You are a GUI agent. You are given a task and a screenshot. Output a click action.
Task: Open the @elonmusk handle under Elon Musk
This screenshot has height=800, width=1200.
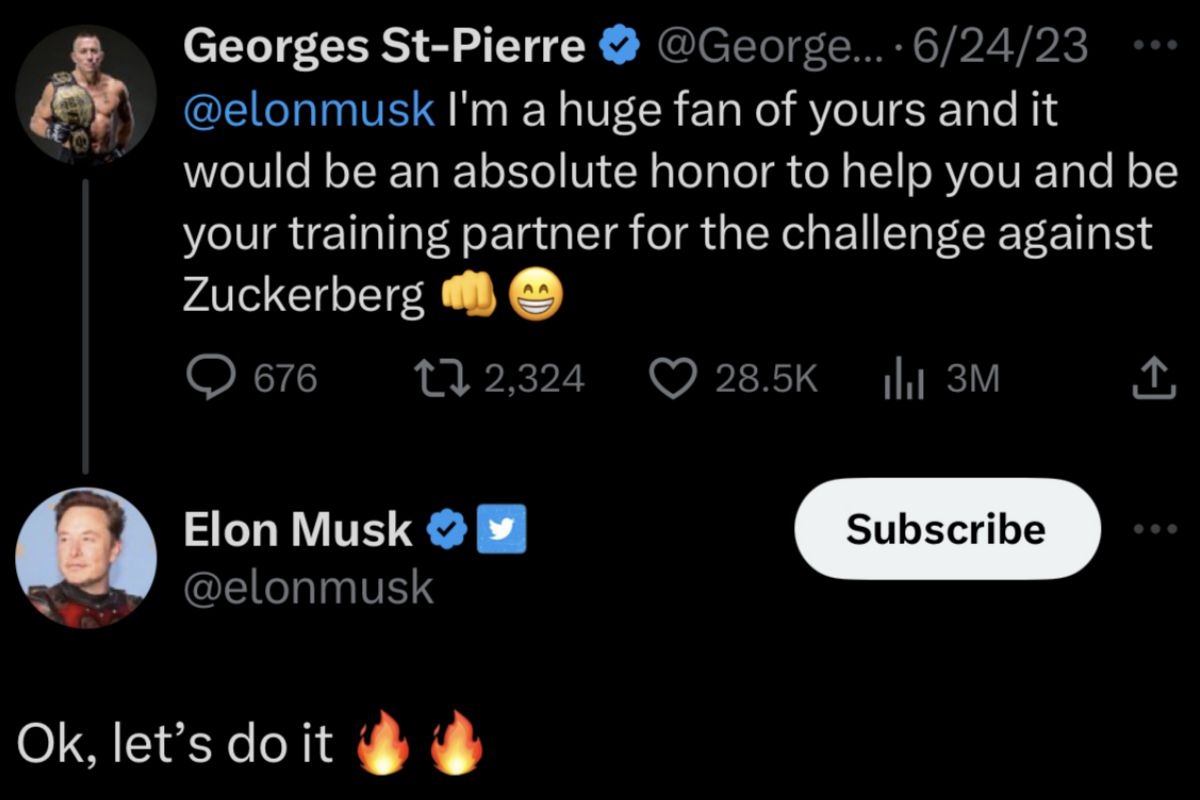pyautogui.click(x=308, y=589)
